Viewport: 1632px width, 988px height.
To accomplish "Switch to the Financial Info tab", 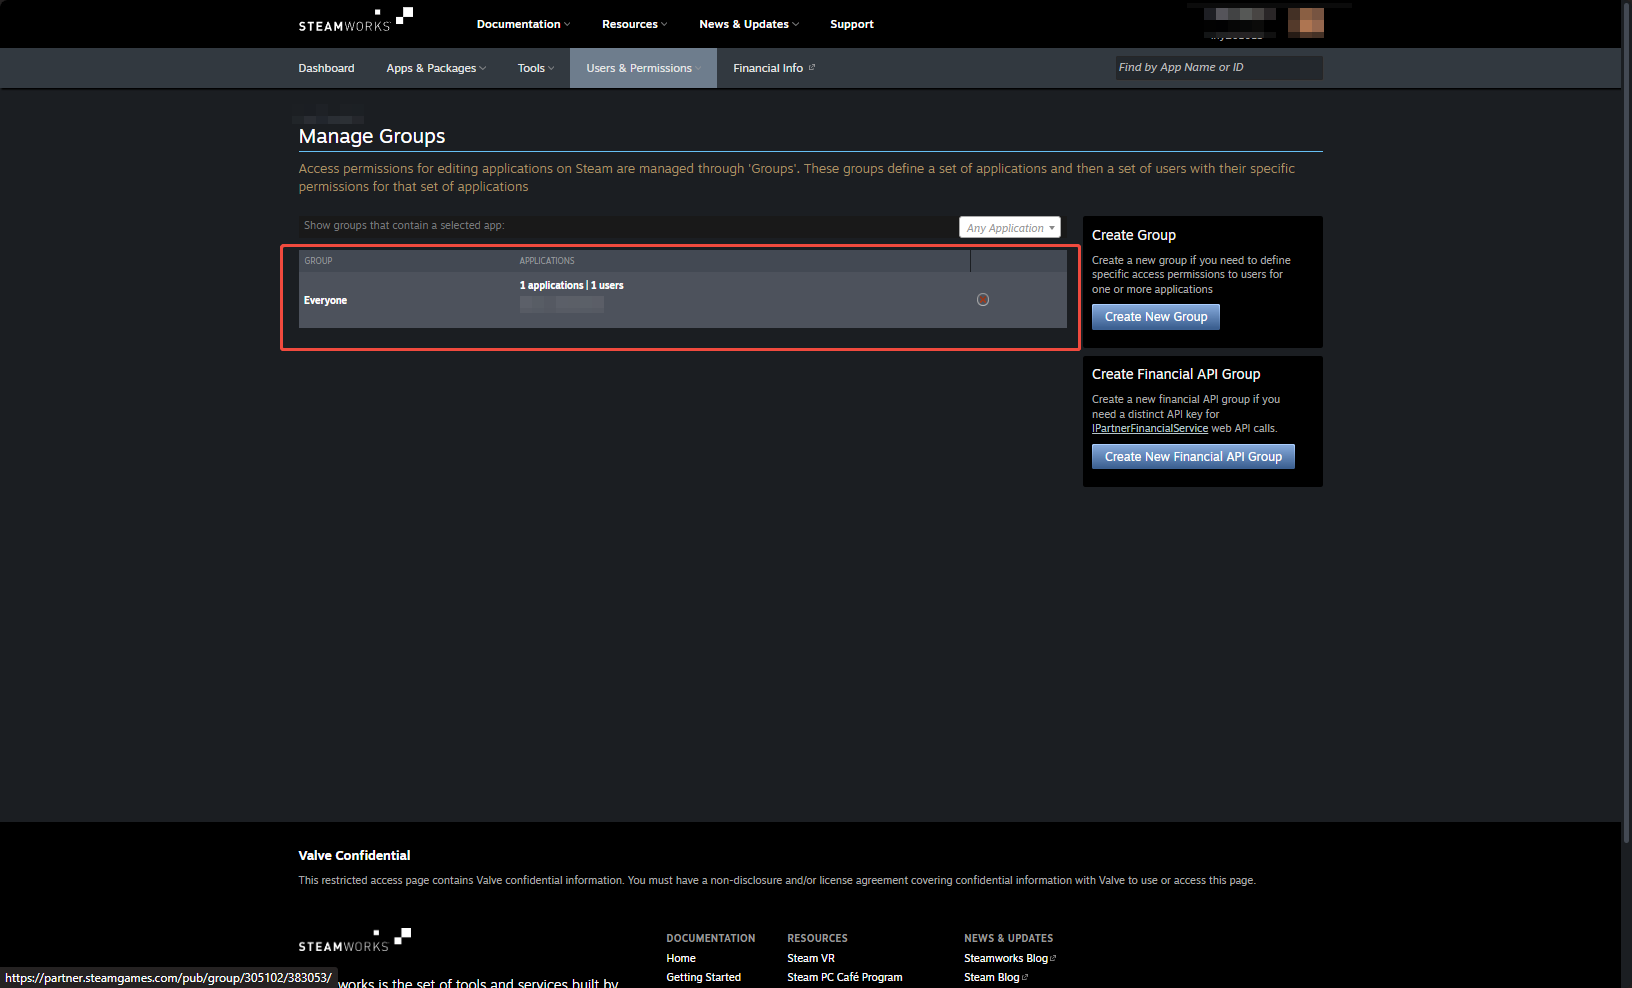I will [x=768, y=68].
